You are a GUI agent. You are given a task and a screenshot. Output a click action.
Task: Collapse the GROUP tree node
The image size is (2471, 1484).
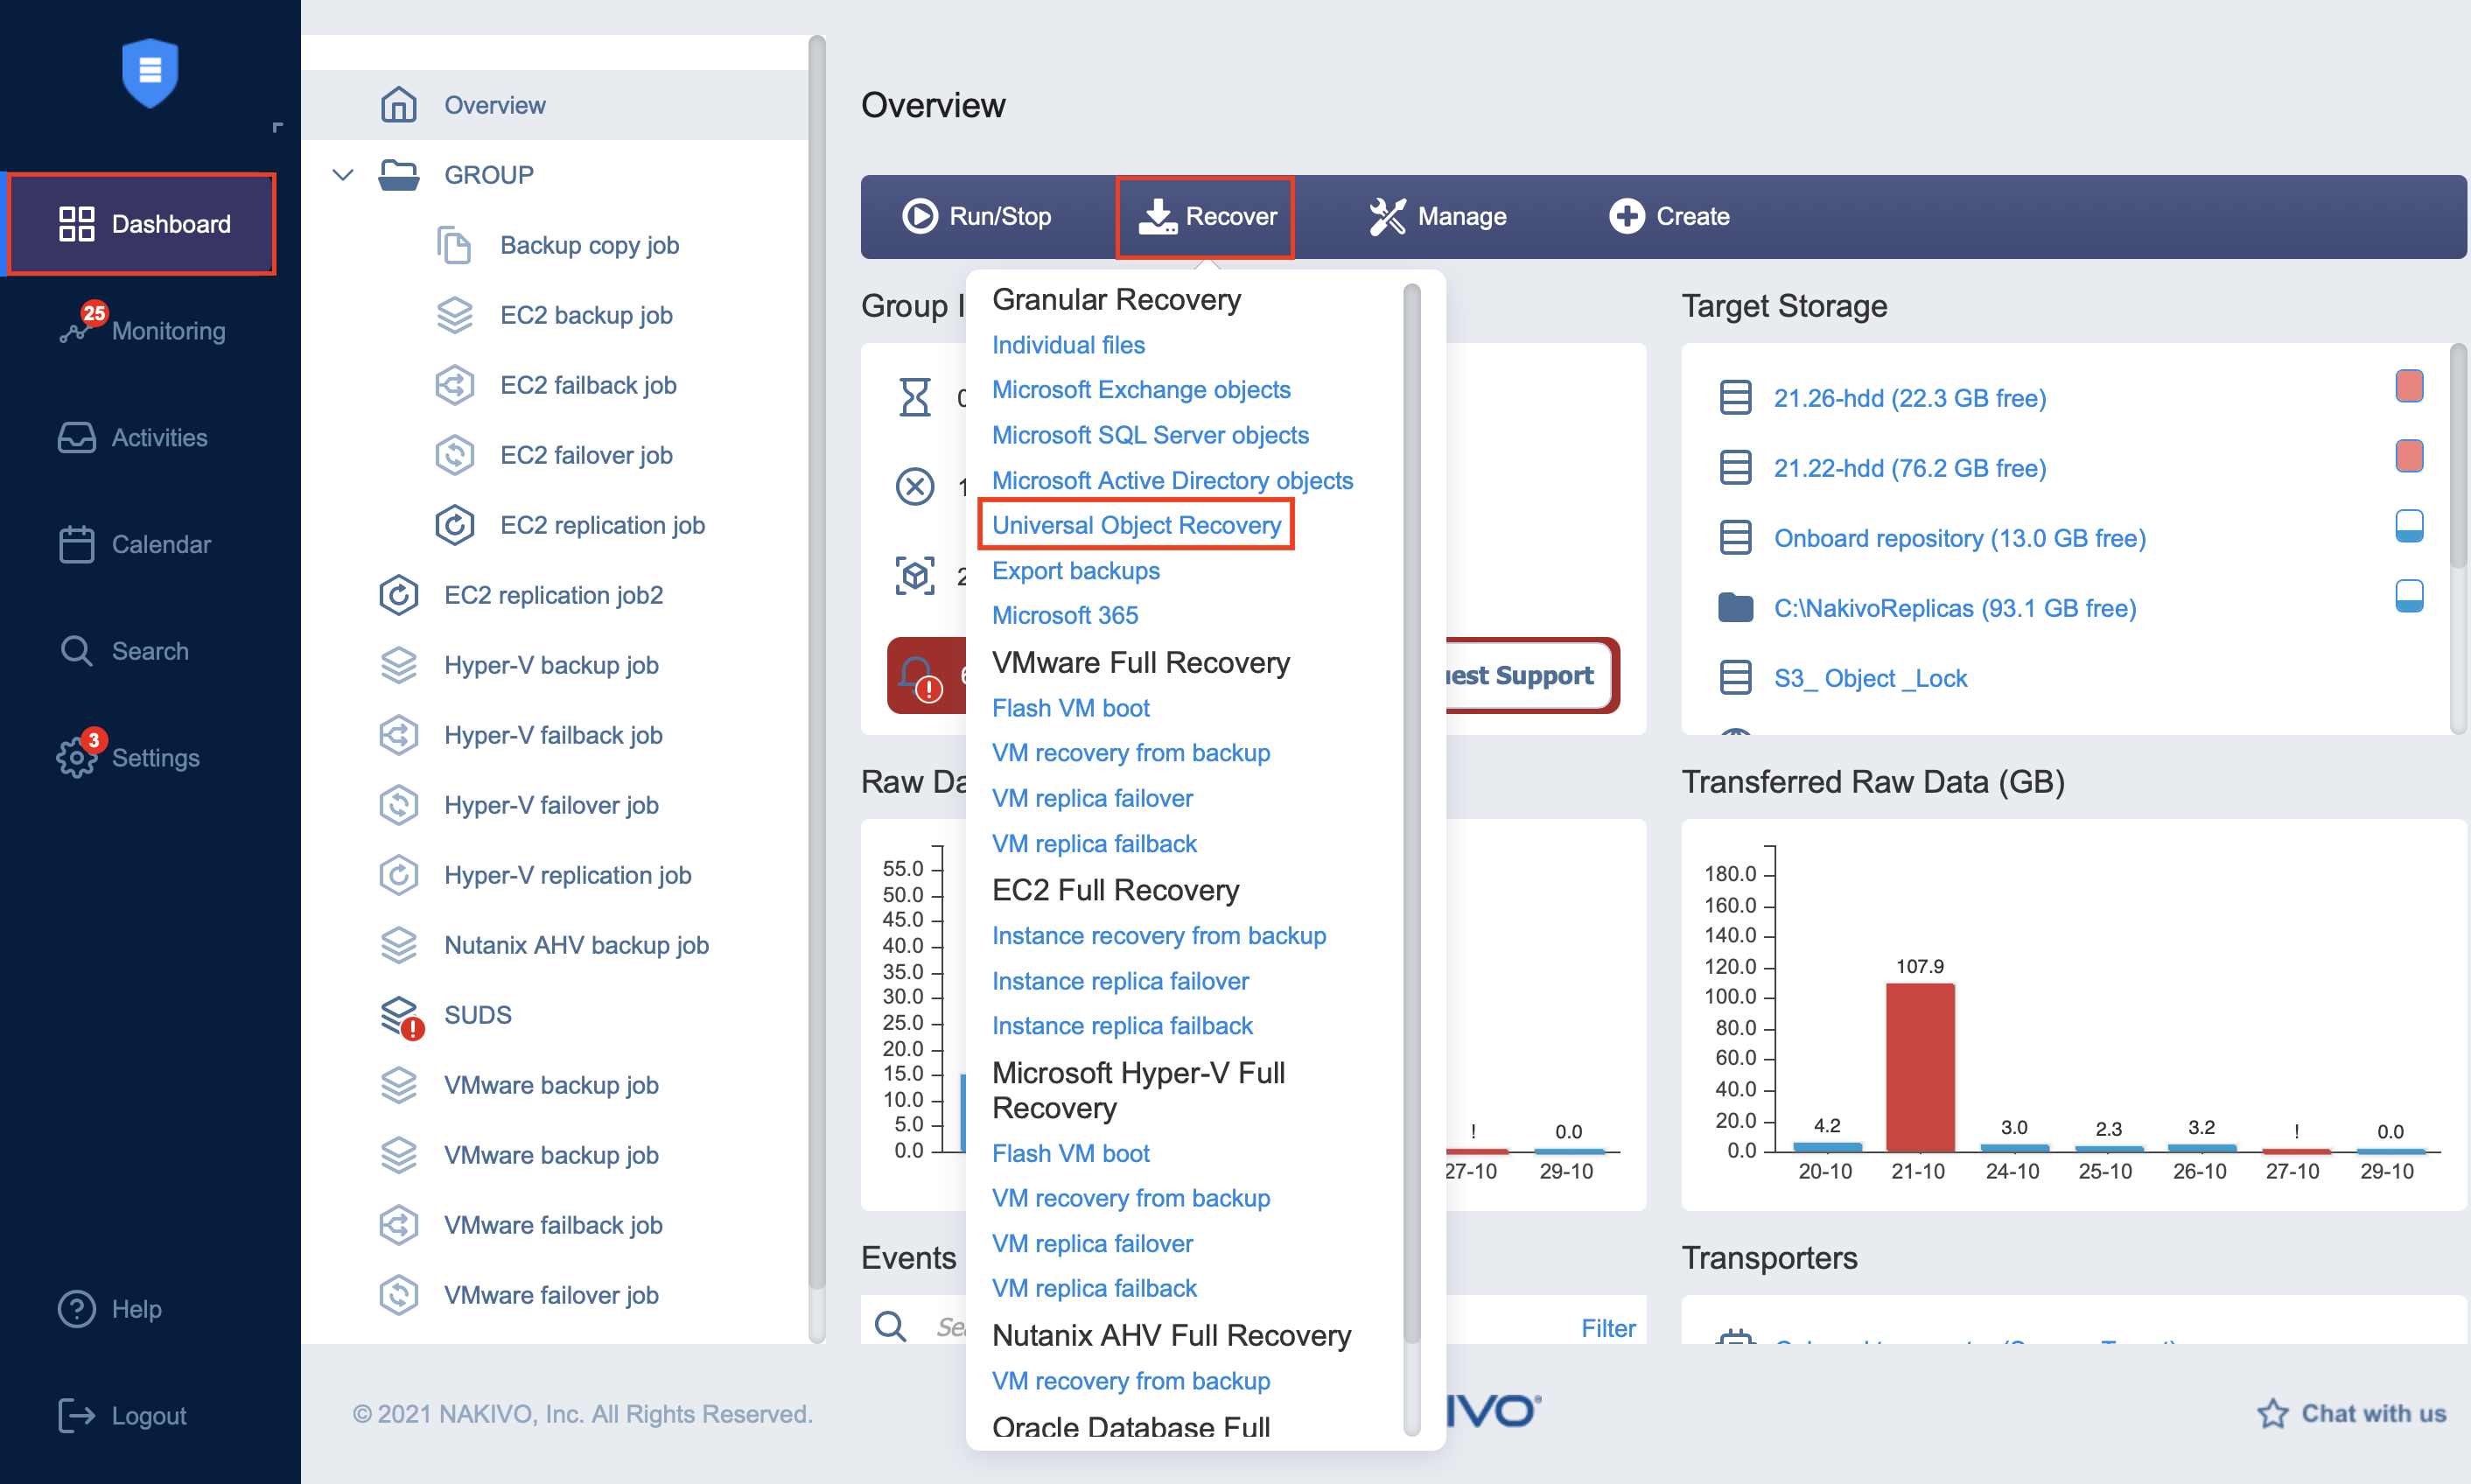(x=343, y=175)
